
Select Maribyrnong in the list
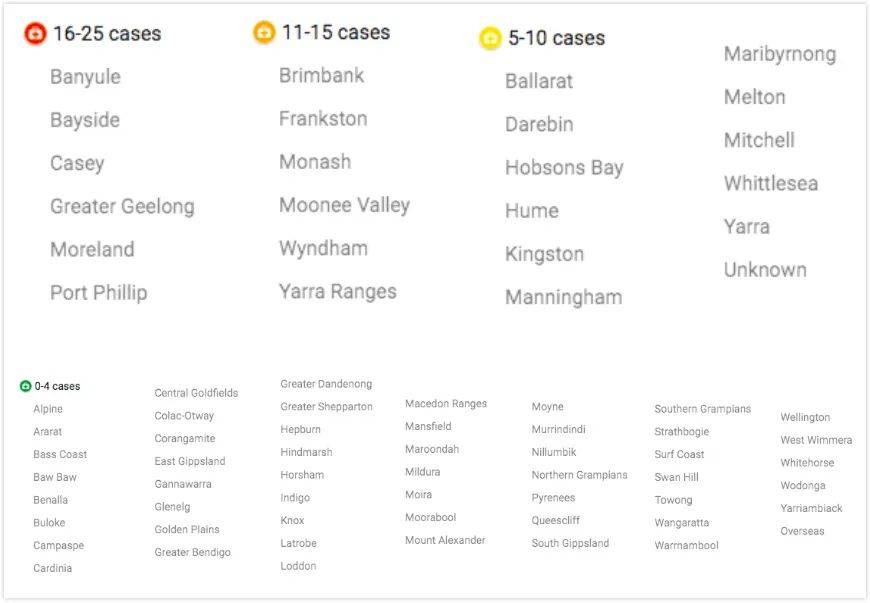pyautogui.click(x=780, y=54)
